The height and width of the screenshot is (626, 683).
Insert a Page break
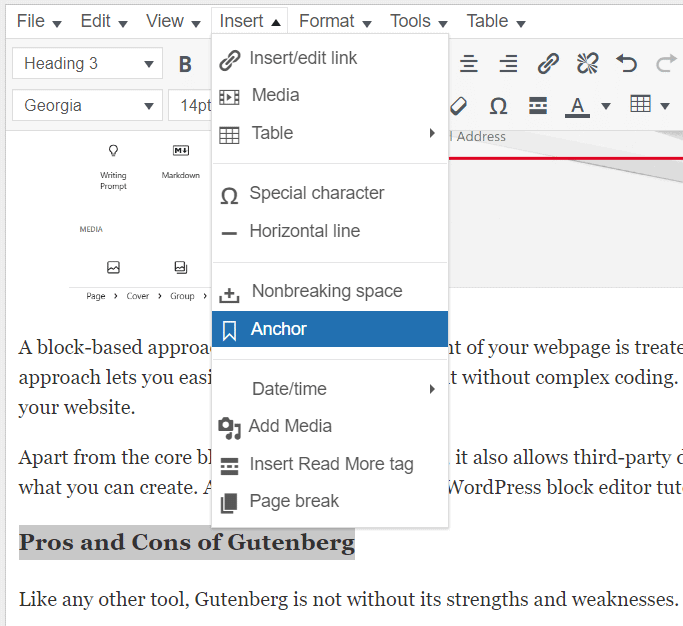click(x=330, y=501)
